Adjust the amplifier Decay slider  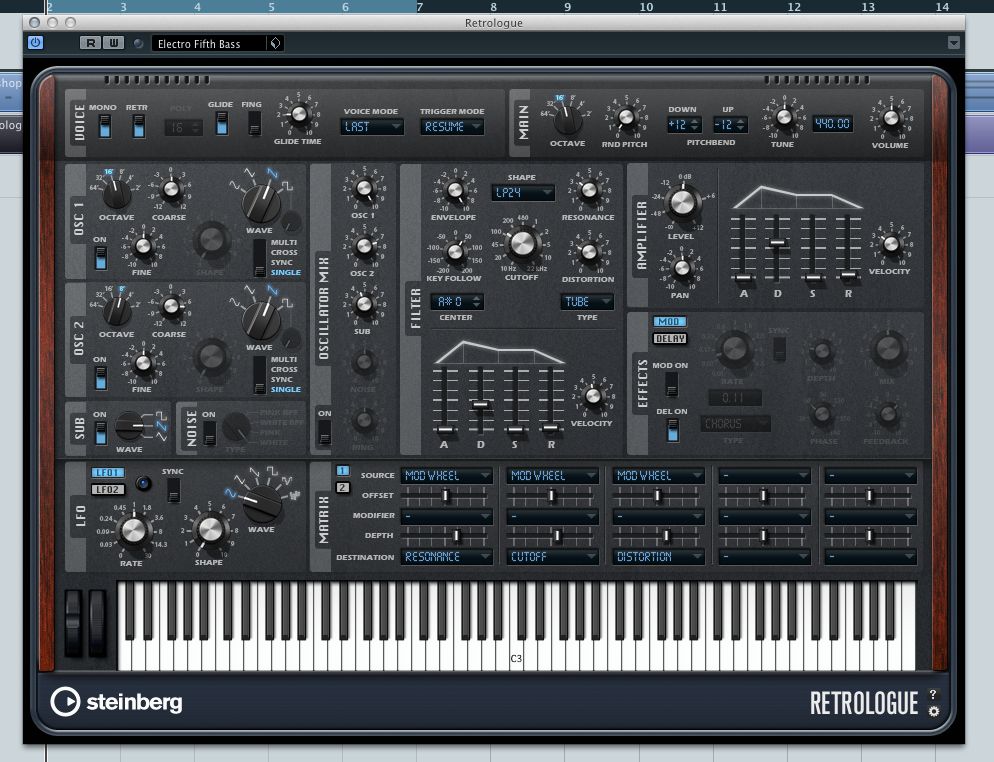[x=777, y=243]
